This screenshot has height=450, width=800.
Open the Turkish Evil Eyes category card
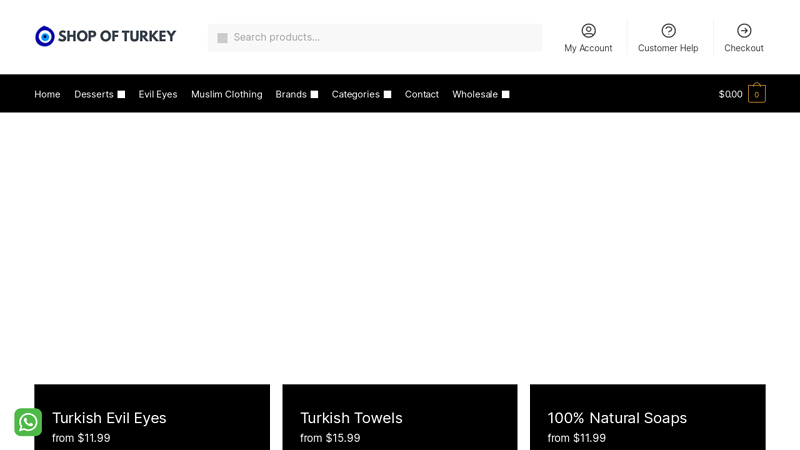tap(152, 417)
